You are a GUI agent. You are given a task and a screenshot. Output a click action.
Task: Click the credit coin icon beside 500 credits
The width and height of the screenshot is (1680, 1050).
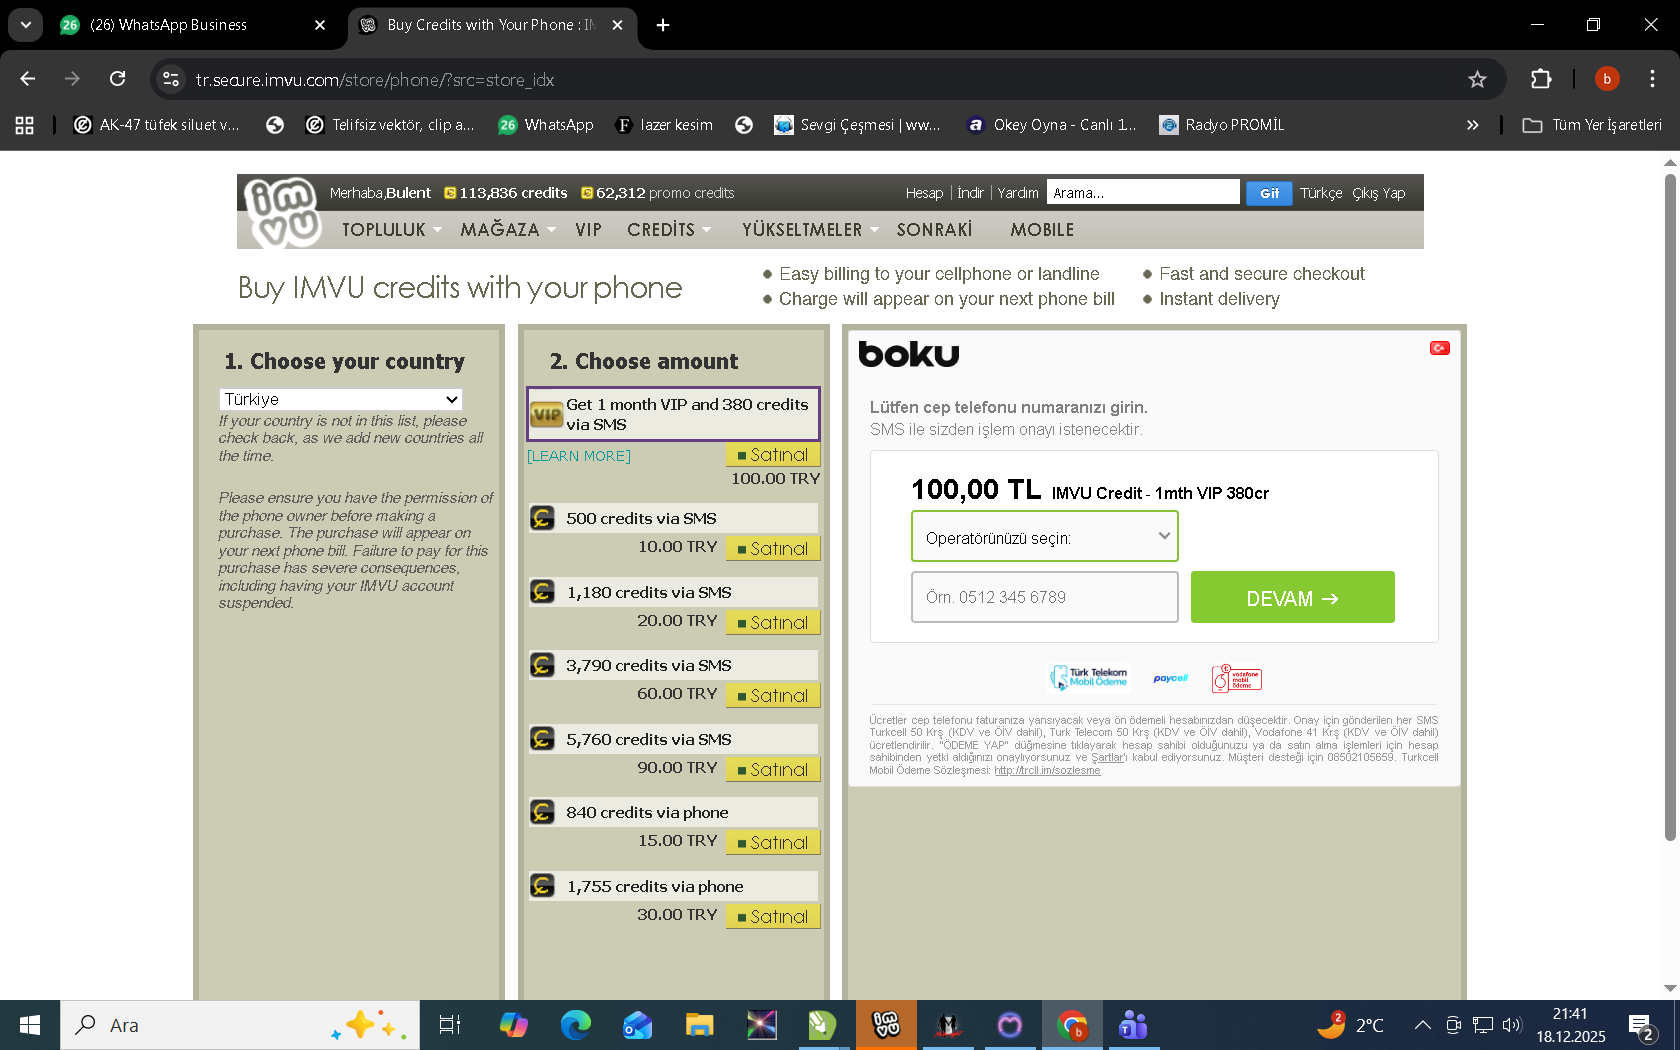[x=543, y=518]
